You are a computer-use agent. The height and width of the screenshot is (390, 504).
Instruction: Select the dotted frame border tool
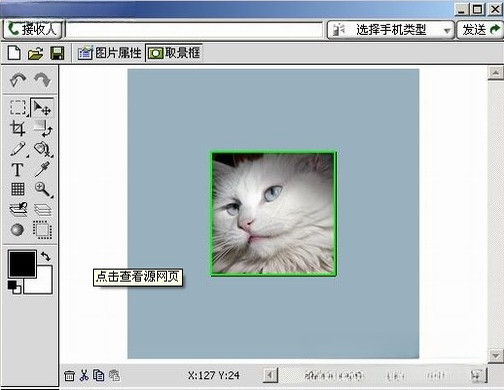[x=42, y=230]
